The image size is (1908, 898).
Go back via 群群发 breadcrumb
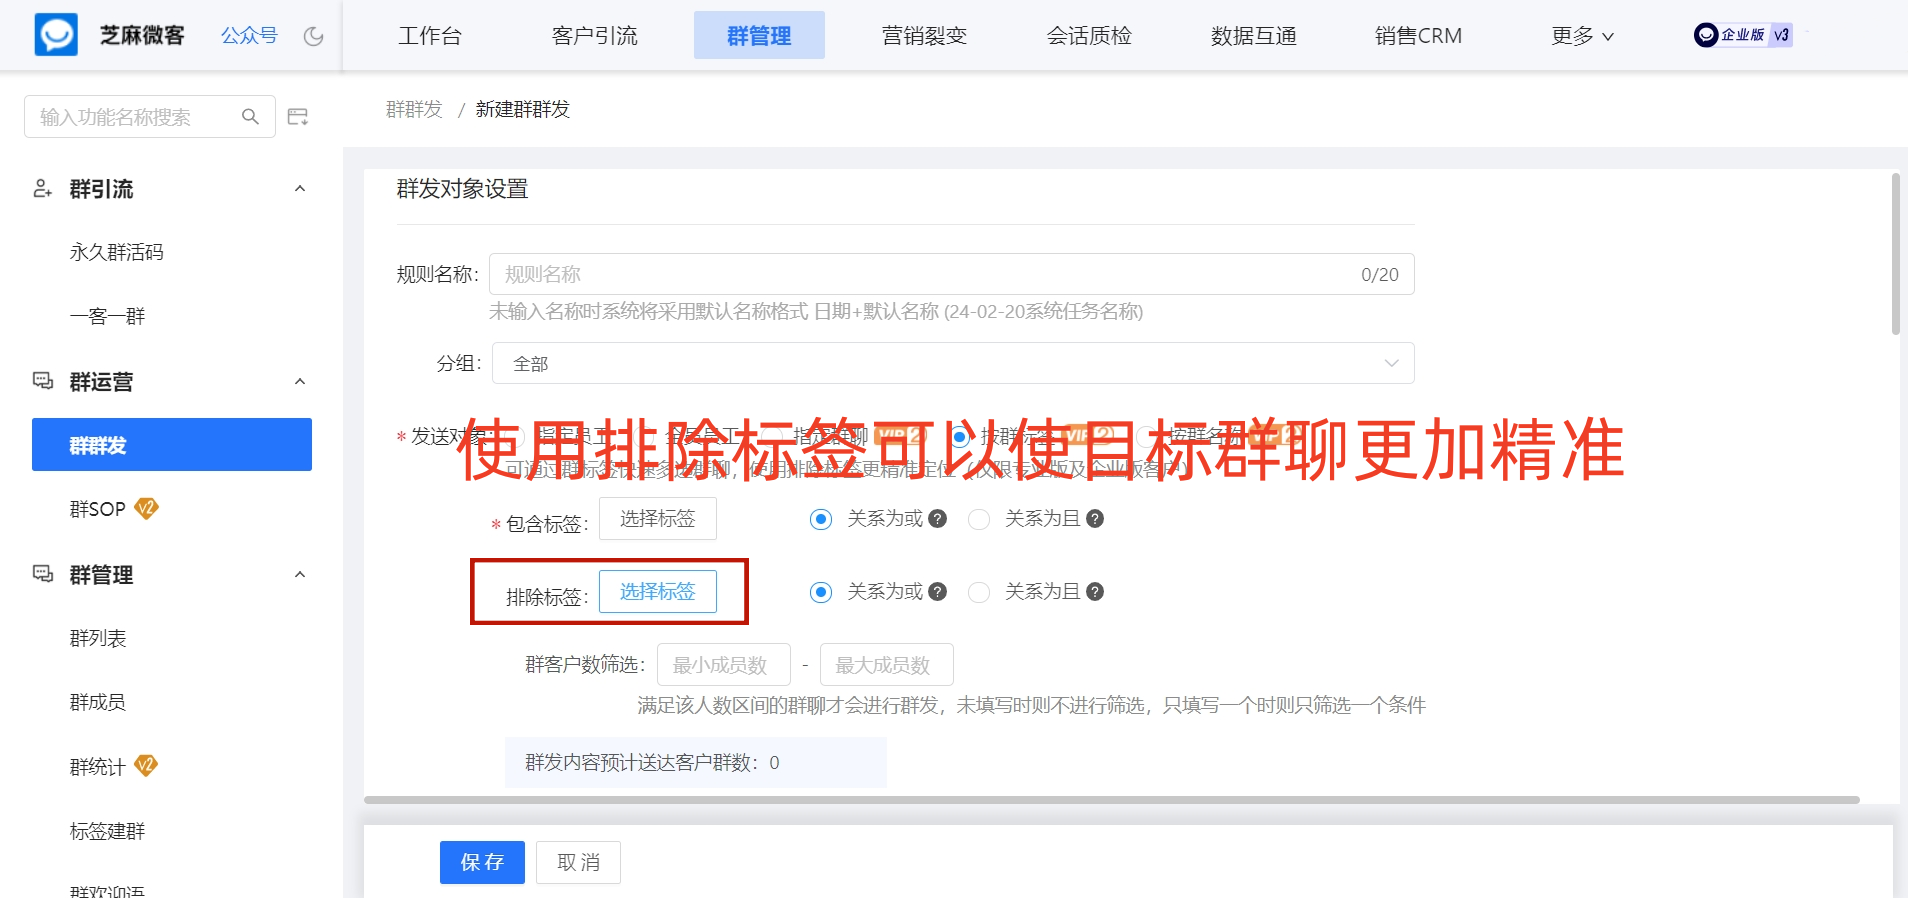click(x=414, y=109)
